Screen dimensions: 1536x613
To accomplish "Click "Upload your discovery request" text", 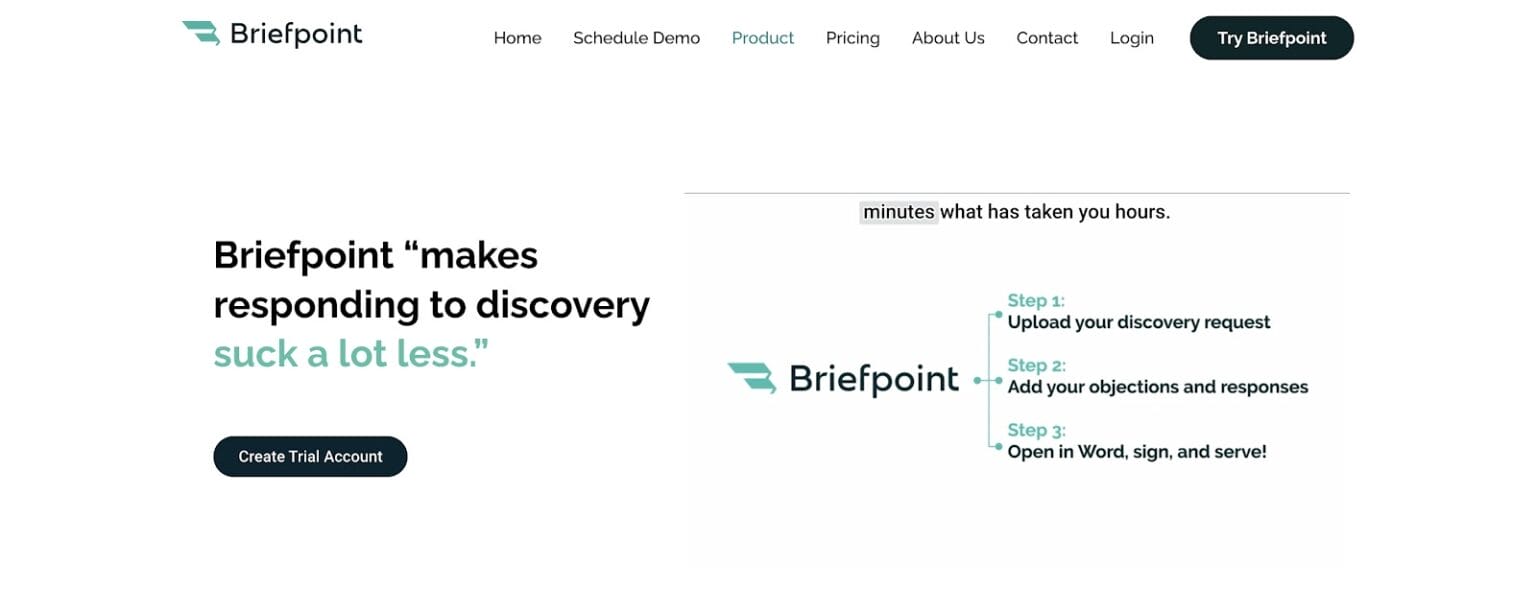I will [x=1139, y=322].
